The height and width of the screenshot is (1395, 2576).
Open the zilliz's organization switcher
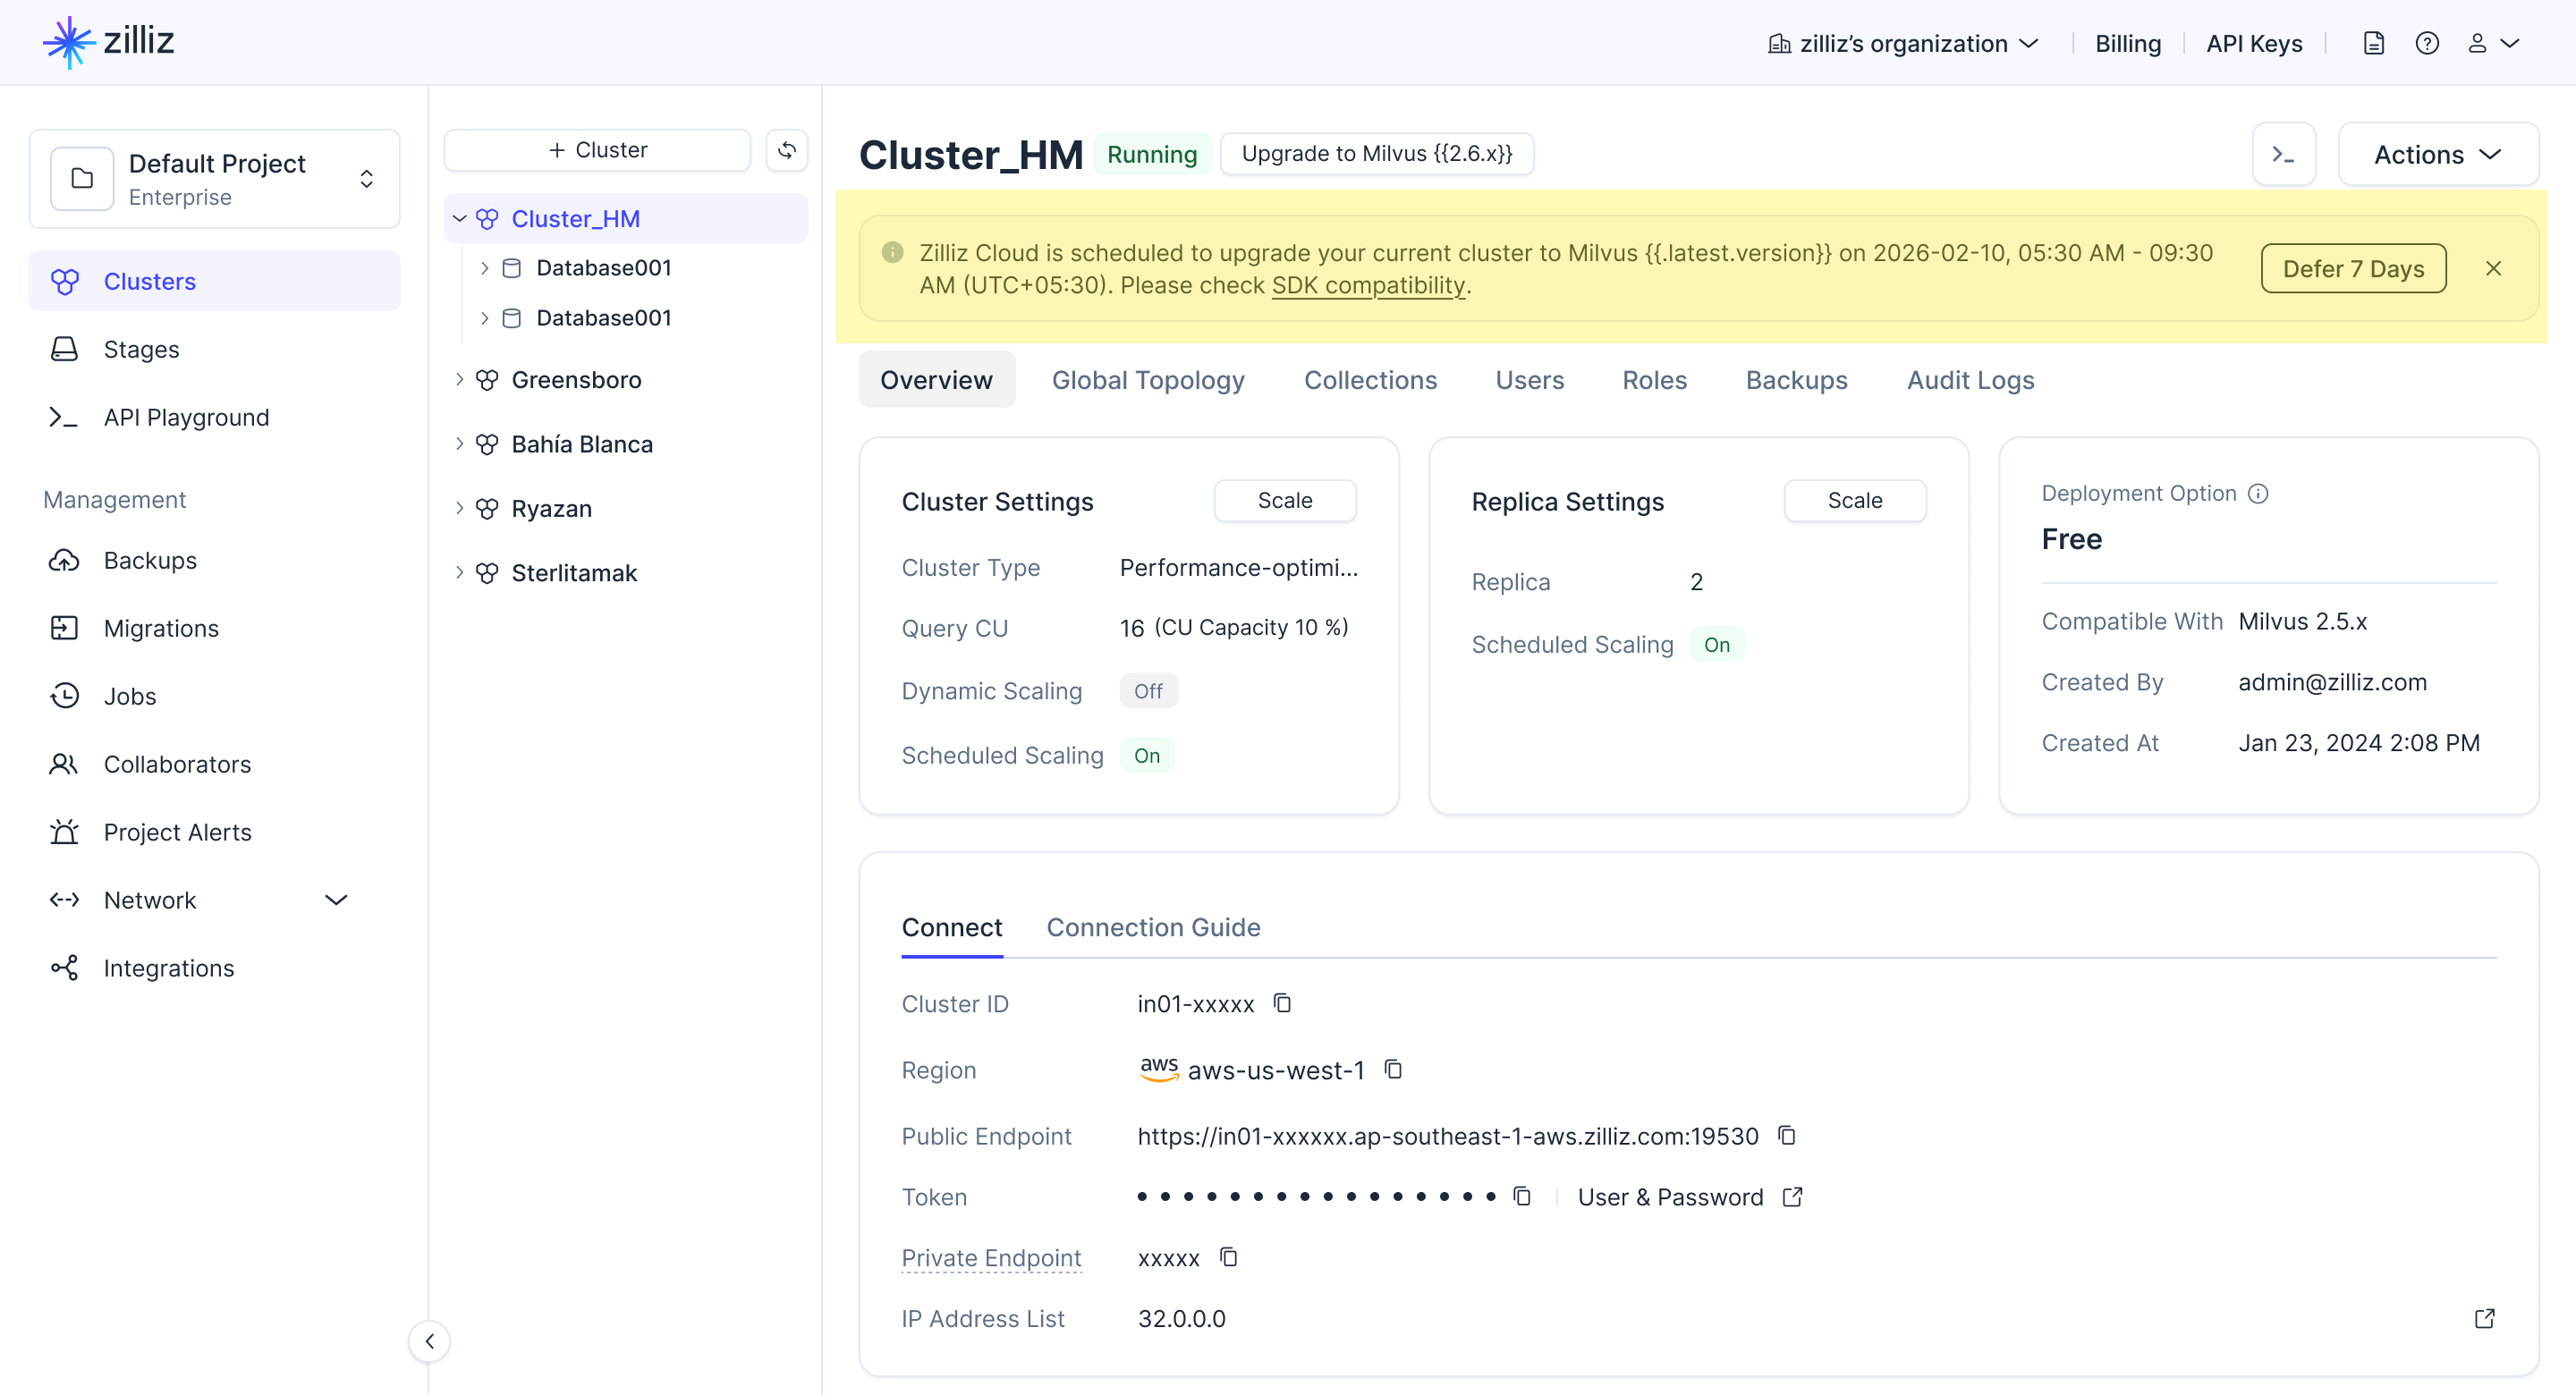1903,43
